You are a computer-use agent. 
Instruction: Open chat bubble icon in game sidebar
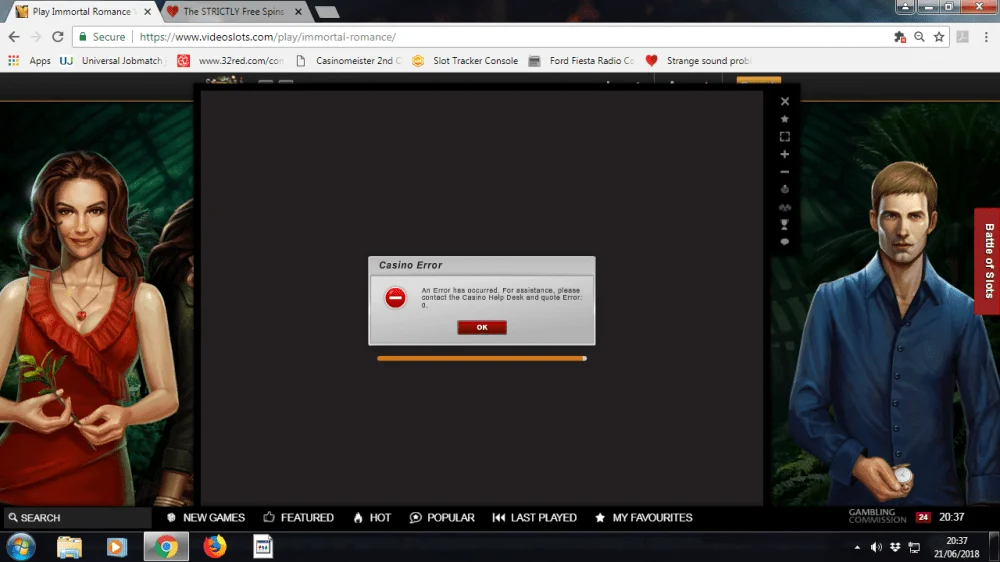click(784, 242)
